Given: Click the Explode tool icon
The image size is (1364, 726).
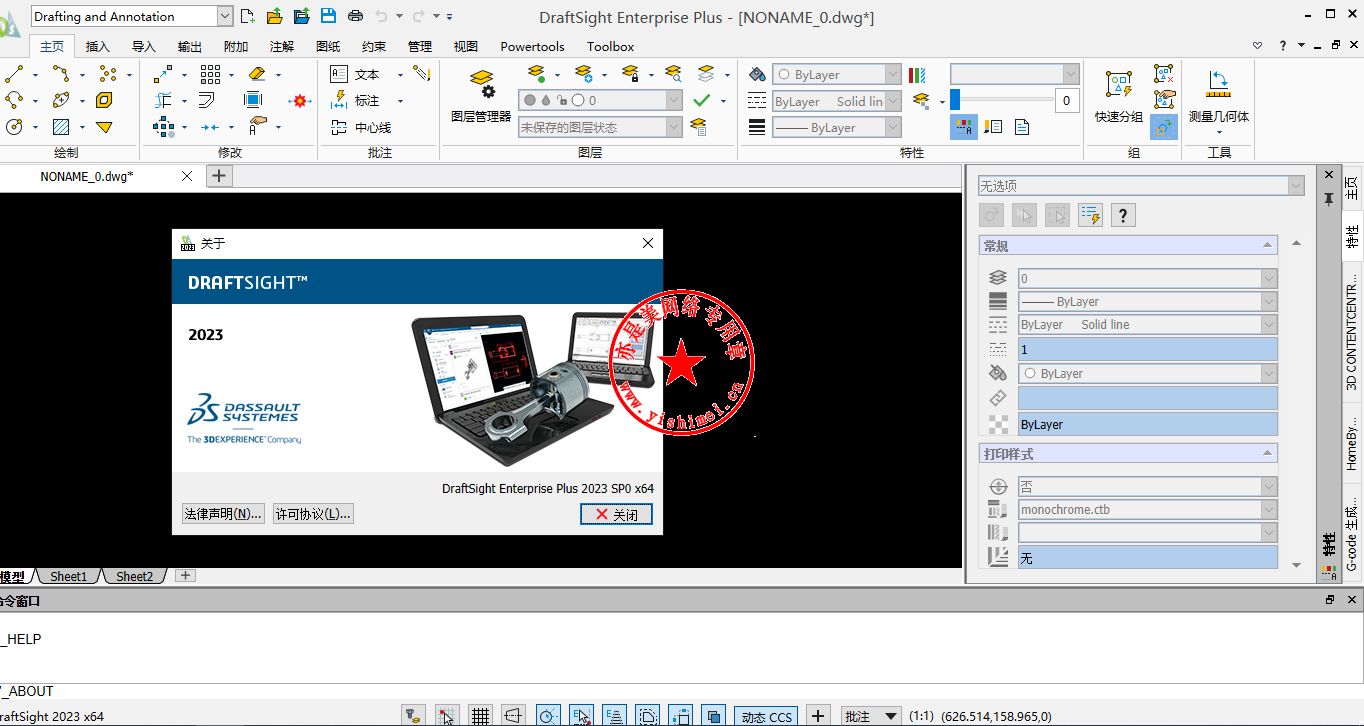Looking at the screenshot, I should click(x=300, y=101).
